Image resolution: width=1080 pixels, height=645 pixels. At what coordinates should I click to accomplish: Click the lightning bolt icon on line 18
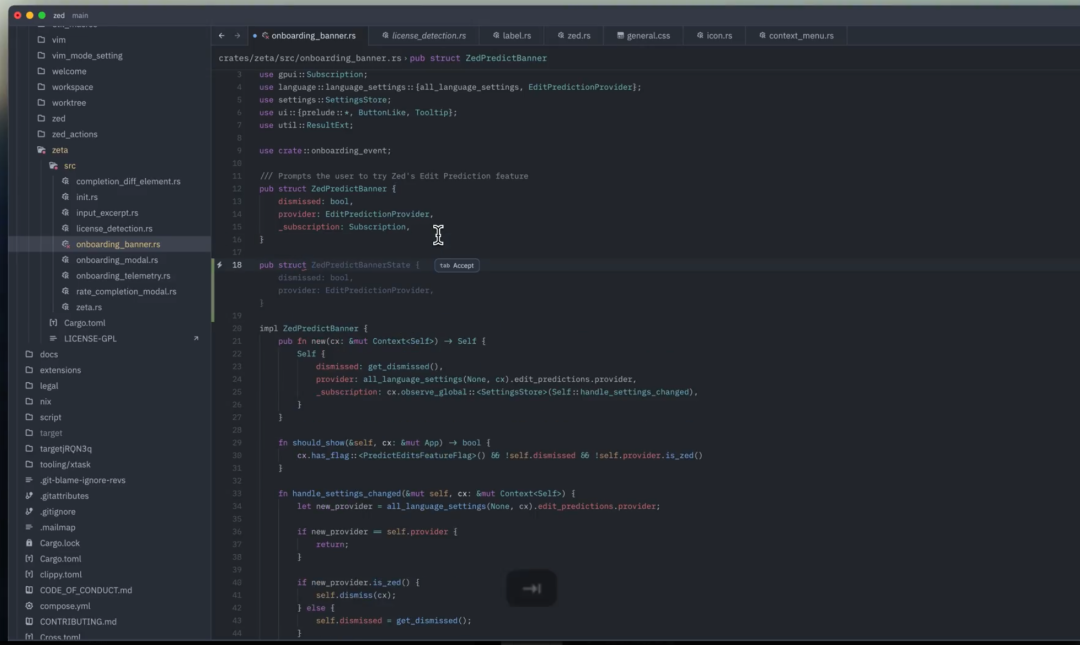[x=220, y=265]
